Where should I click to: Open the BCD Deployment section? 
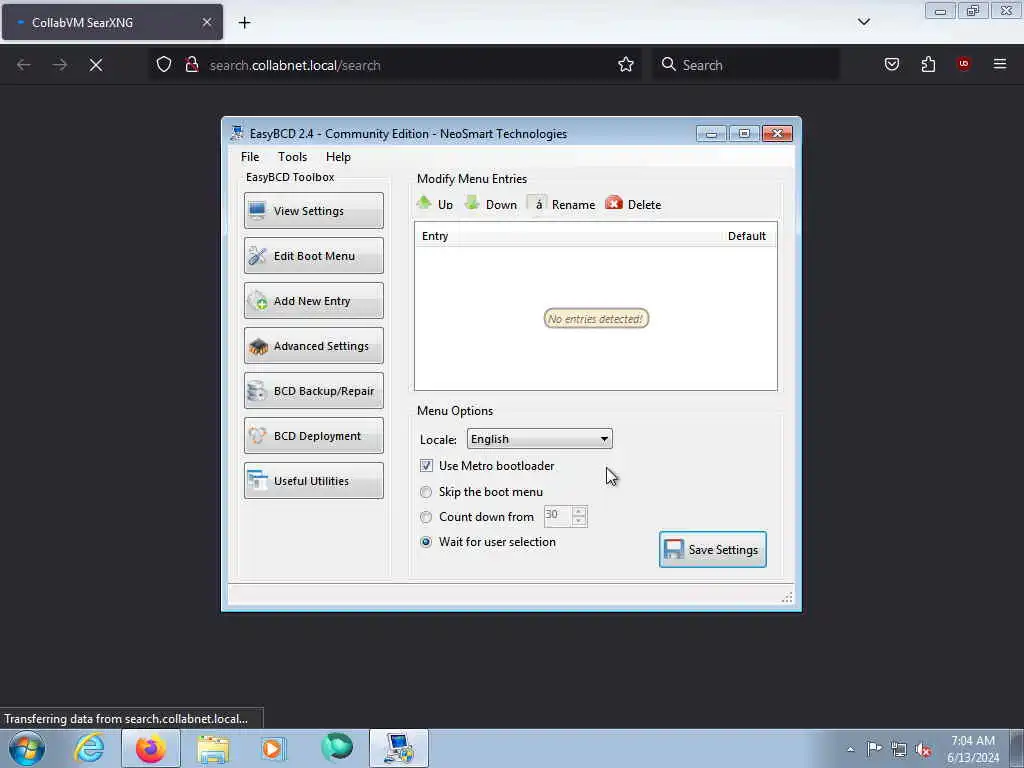point(313,436)
